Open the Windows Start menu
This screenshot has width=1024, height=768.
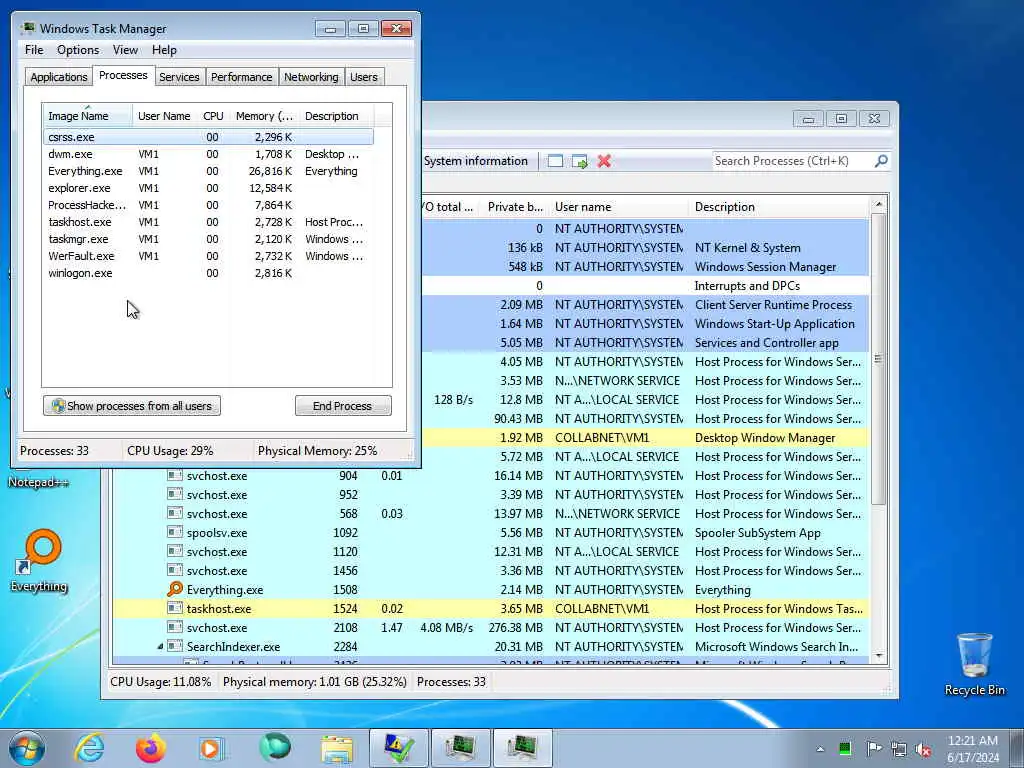(27, 748)
